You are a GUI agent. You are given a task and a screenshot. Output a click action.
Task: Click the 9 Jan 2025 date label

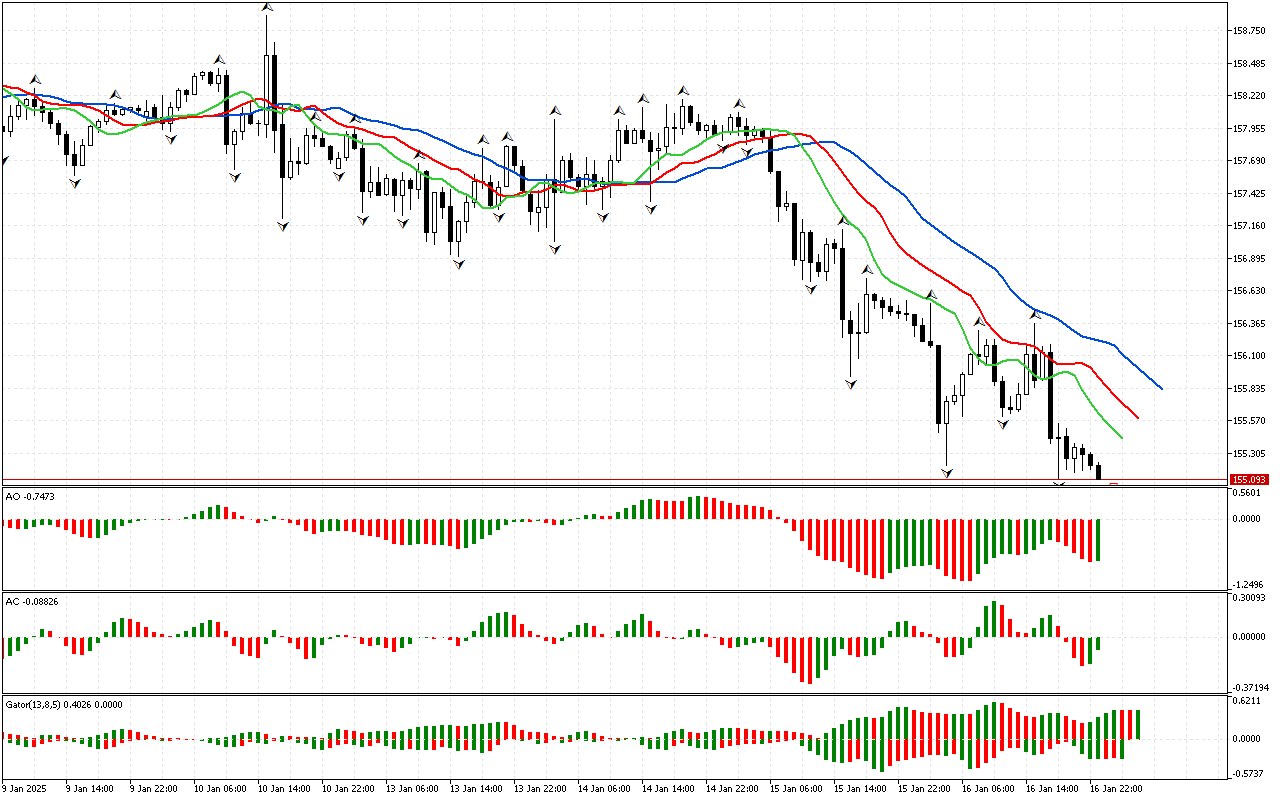click(24, 788)
